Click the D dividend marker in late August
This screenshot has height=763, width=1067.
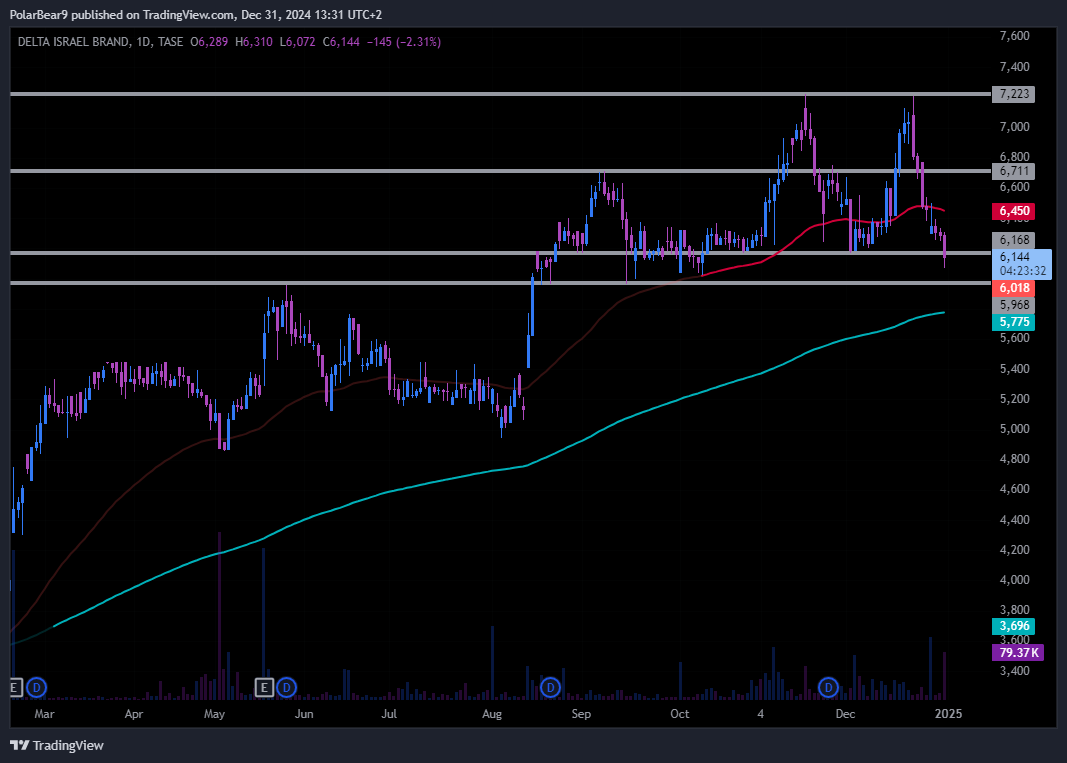(550, 687)
